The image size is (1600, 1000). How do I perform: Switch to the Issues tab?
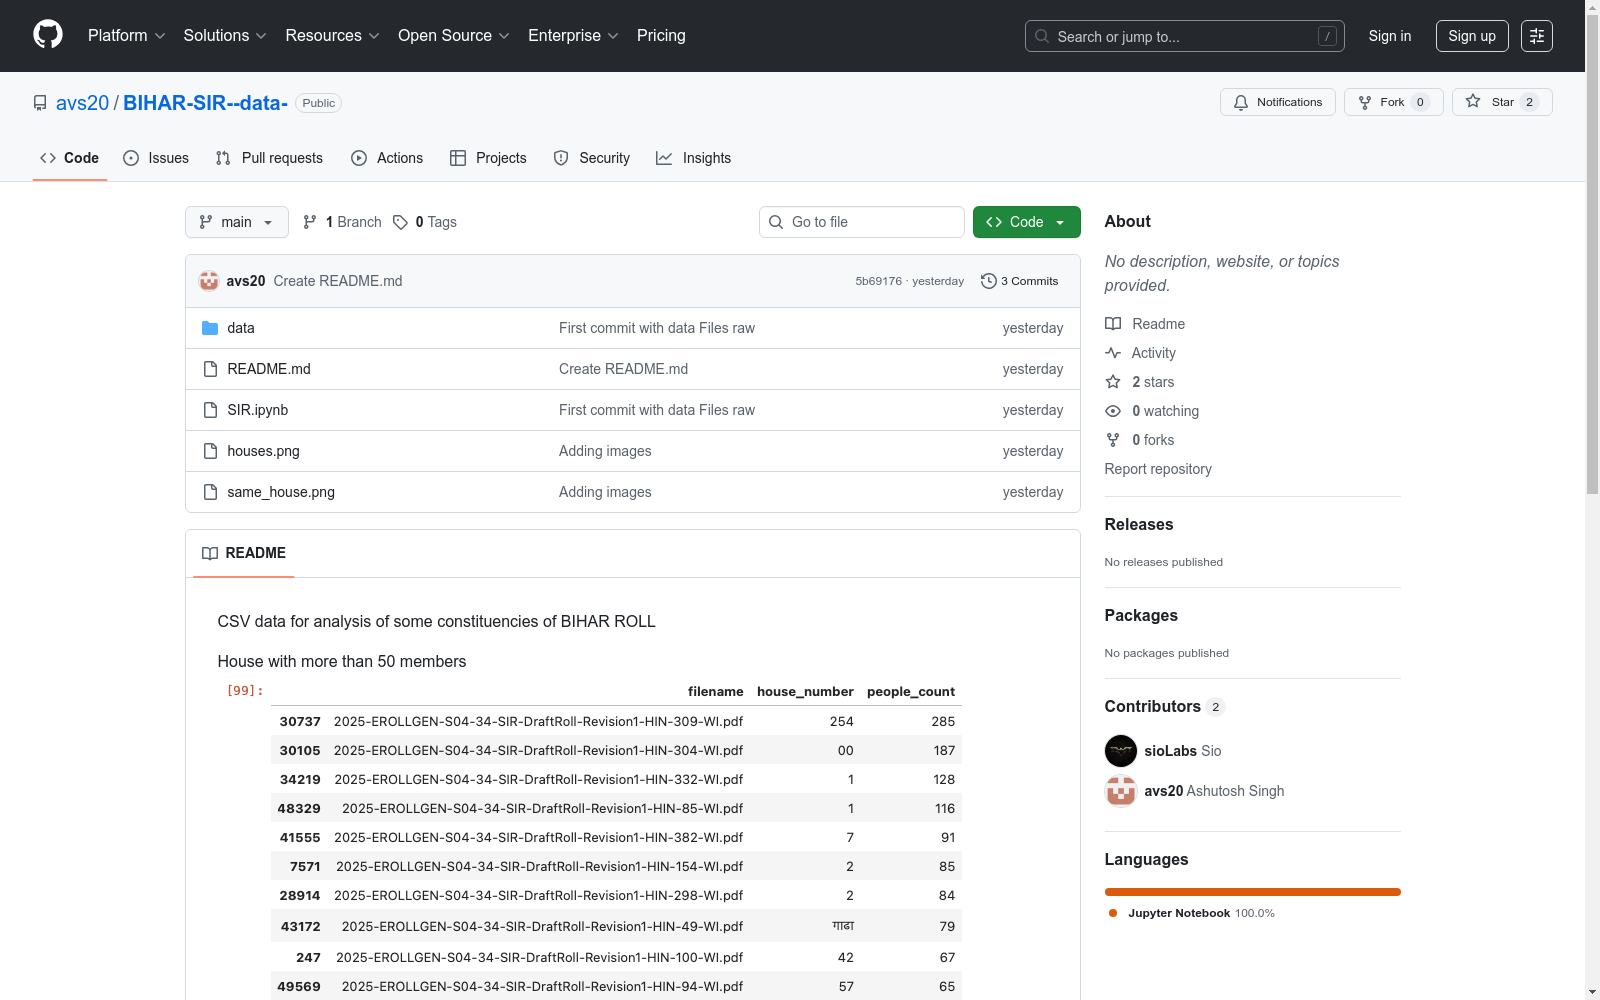click(x=156, y=158)
